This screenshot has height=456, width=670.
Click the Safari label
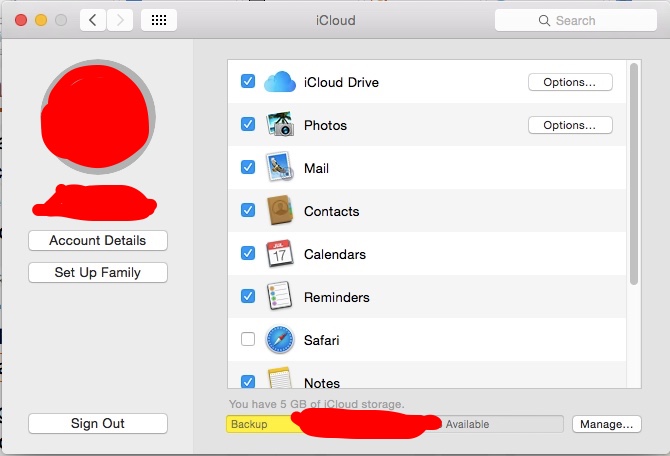321,340
